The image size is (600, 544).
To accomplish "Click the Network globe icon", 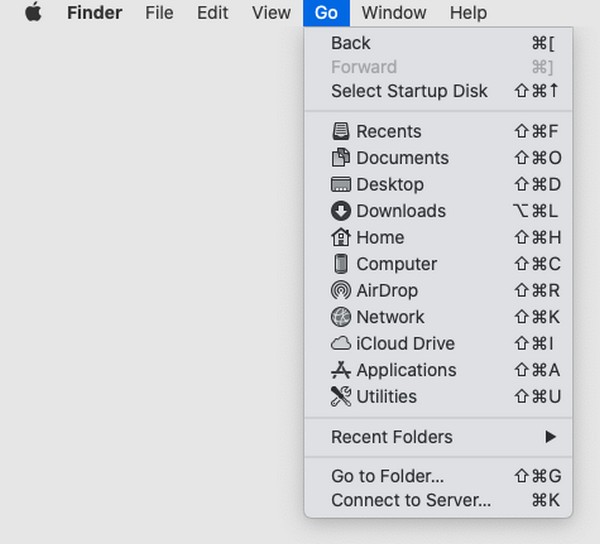I will click(341, 317).
